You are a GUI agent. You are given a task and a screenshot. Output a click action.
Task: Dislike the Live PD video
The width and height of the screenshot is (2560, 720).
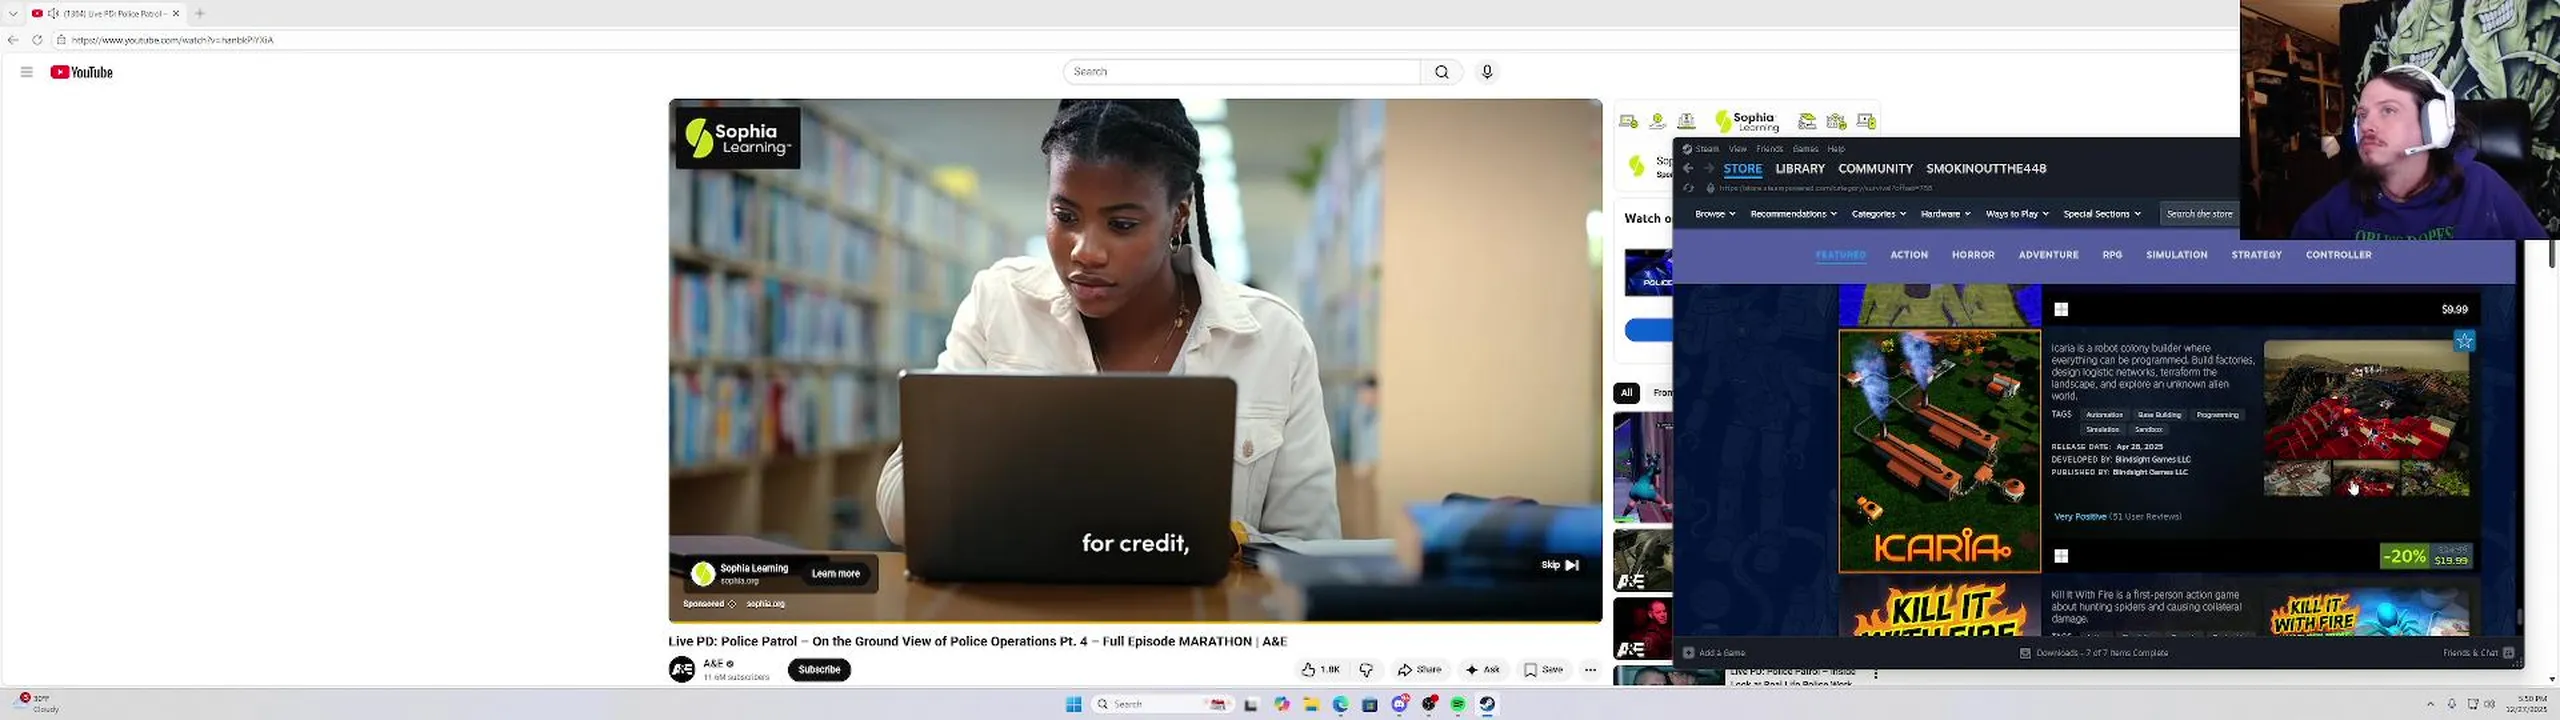pyautogui.click(x=1366, y=670)
